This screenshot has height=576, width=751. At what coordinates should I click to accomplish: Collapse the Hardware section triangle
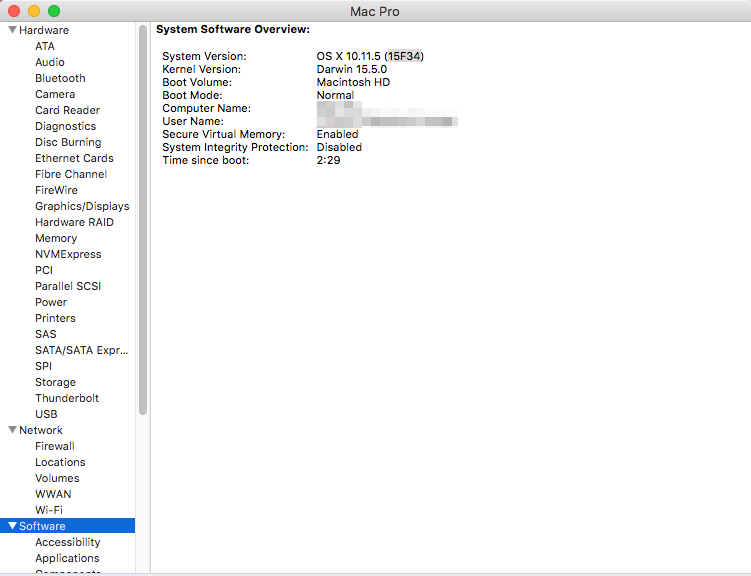[13, 30]
